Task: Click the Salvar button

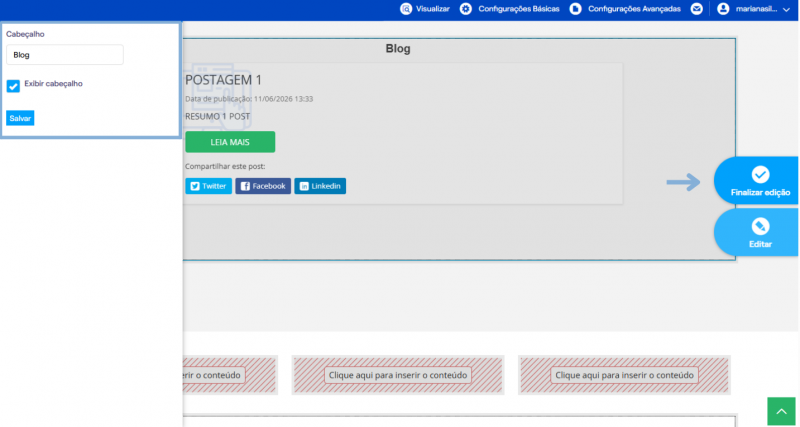Action: coord(20,118)
